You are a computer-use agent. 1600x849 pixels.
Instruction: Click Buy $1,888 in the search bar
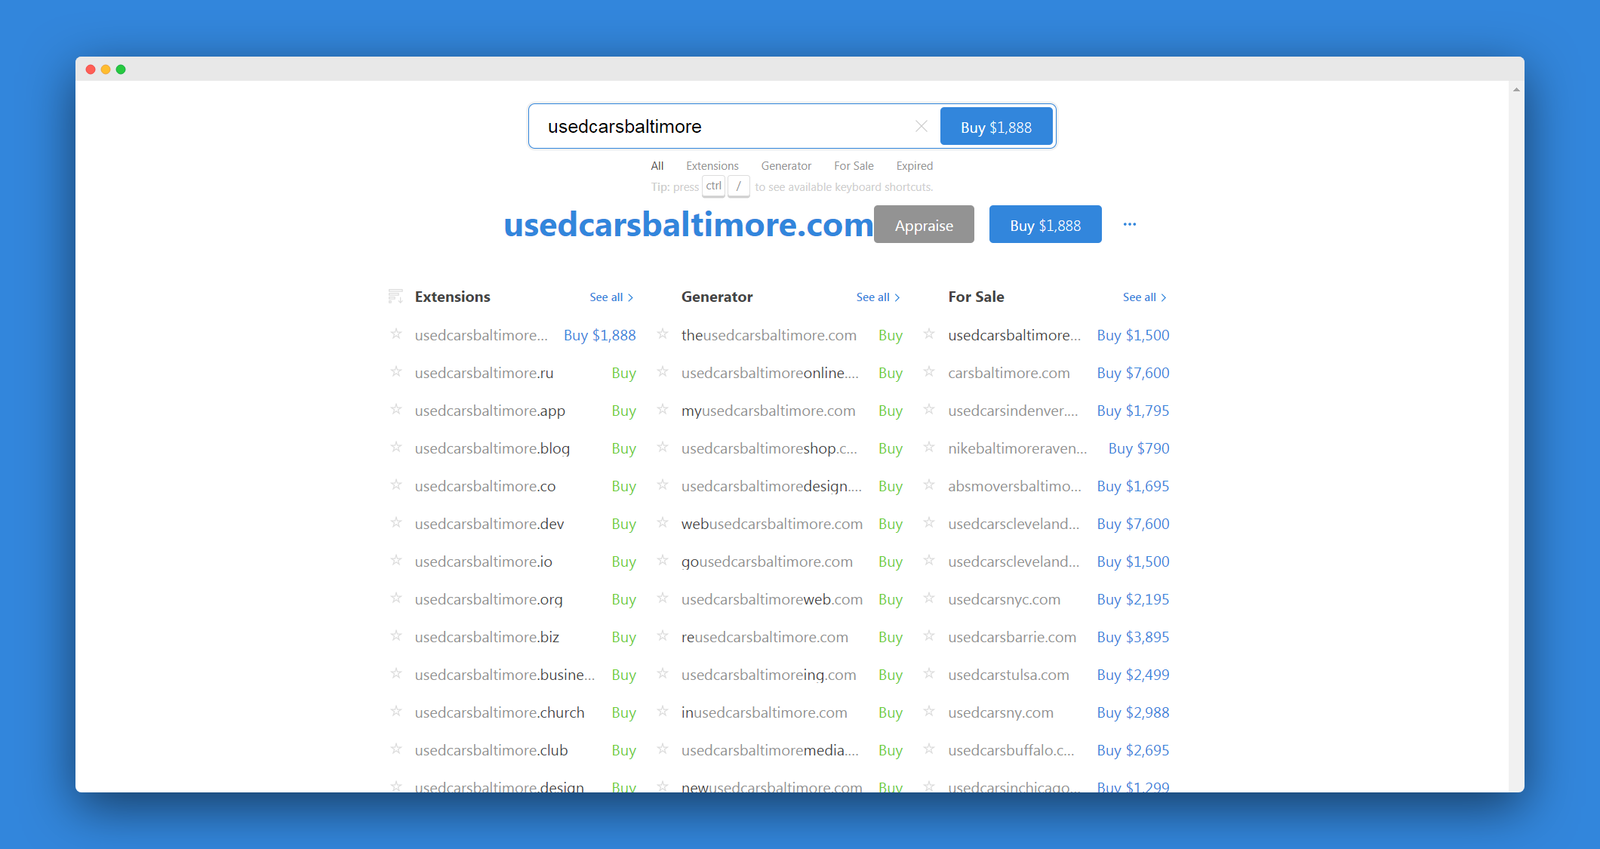pyautogui.click(x=996, y=127)
